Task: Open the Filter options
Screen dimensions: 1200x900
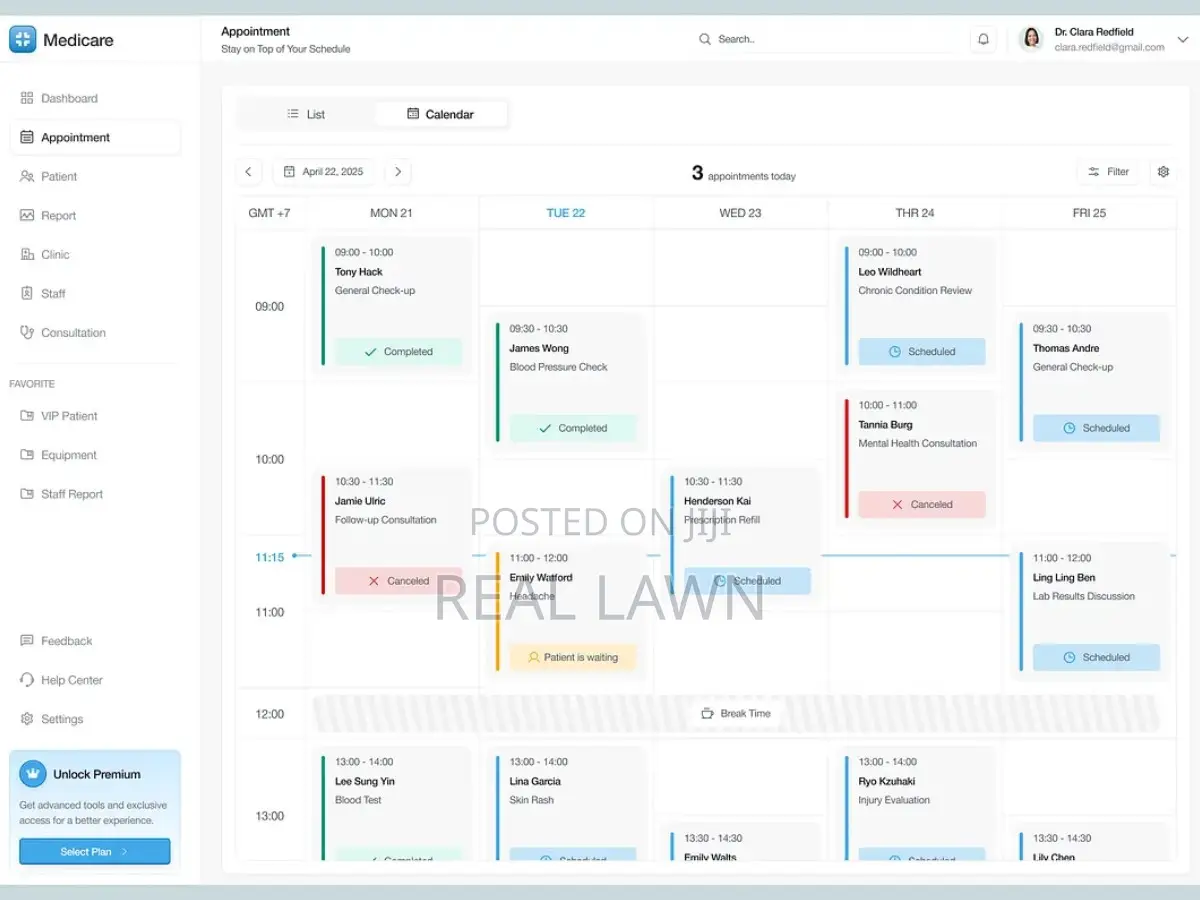Action: (x=1108, y=172)
